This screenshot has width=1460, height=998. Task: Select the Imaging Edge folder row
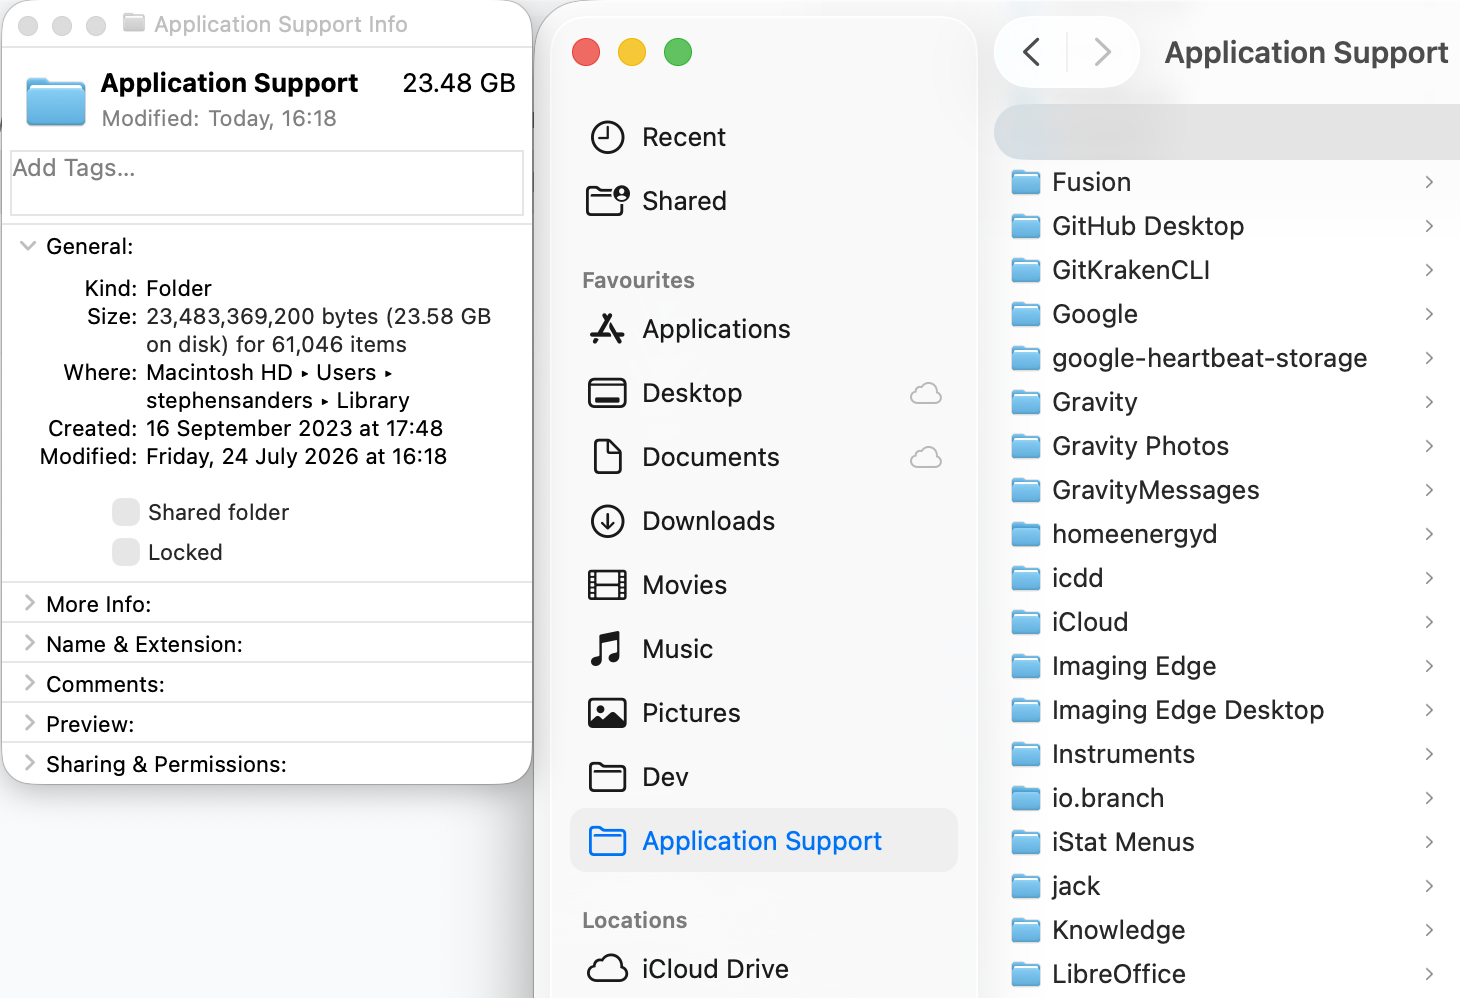pos(1227,666)
